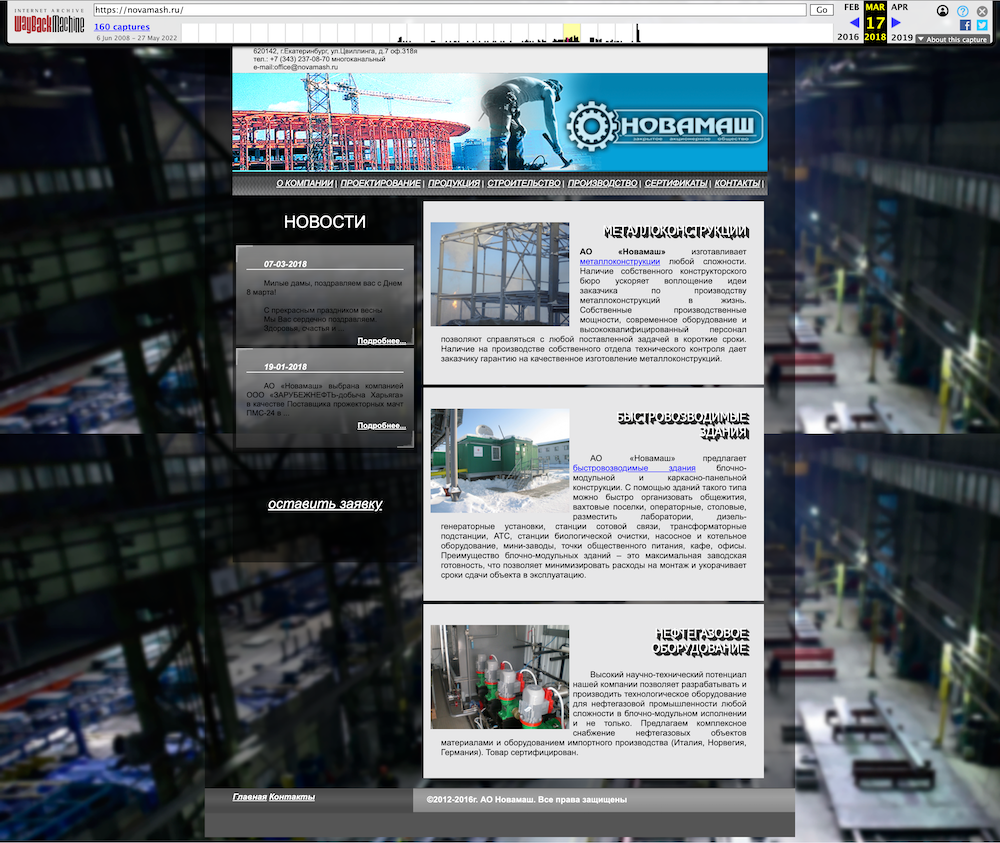Go to next capture arrow
The width and height of the screenshot is (1000, 843).
coord(896,22)
